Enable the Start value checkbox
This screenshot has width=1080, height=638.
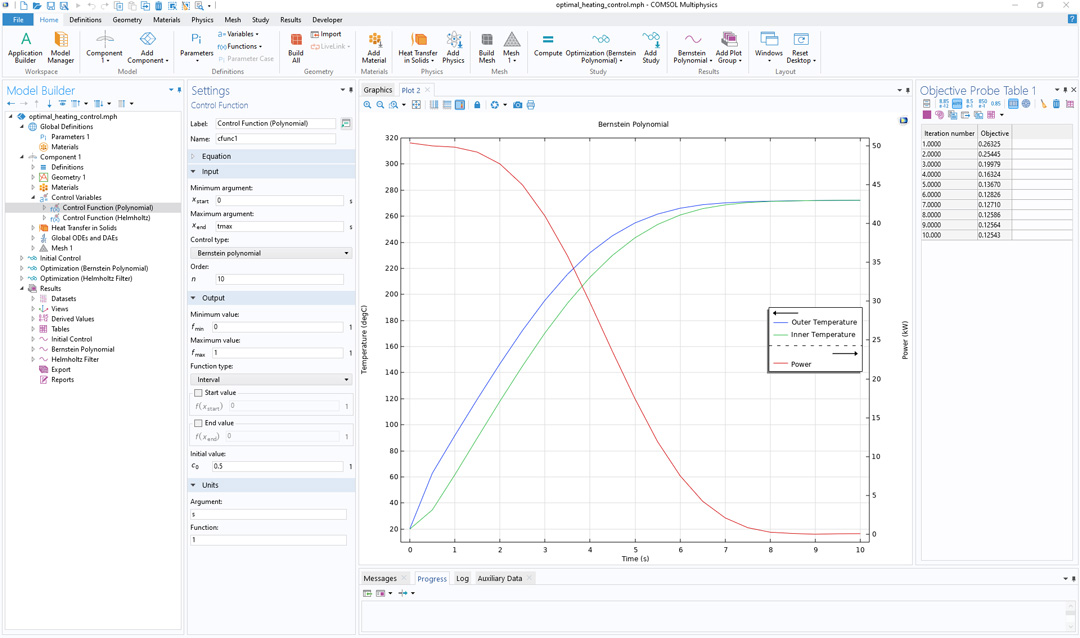click(198, 393)
